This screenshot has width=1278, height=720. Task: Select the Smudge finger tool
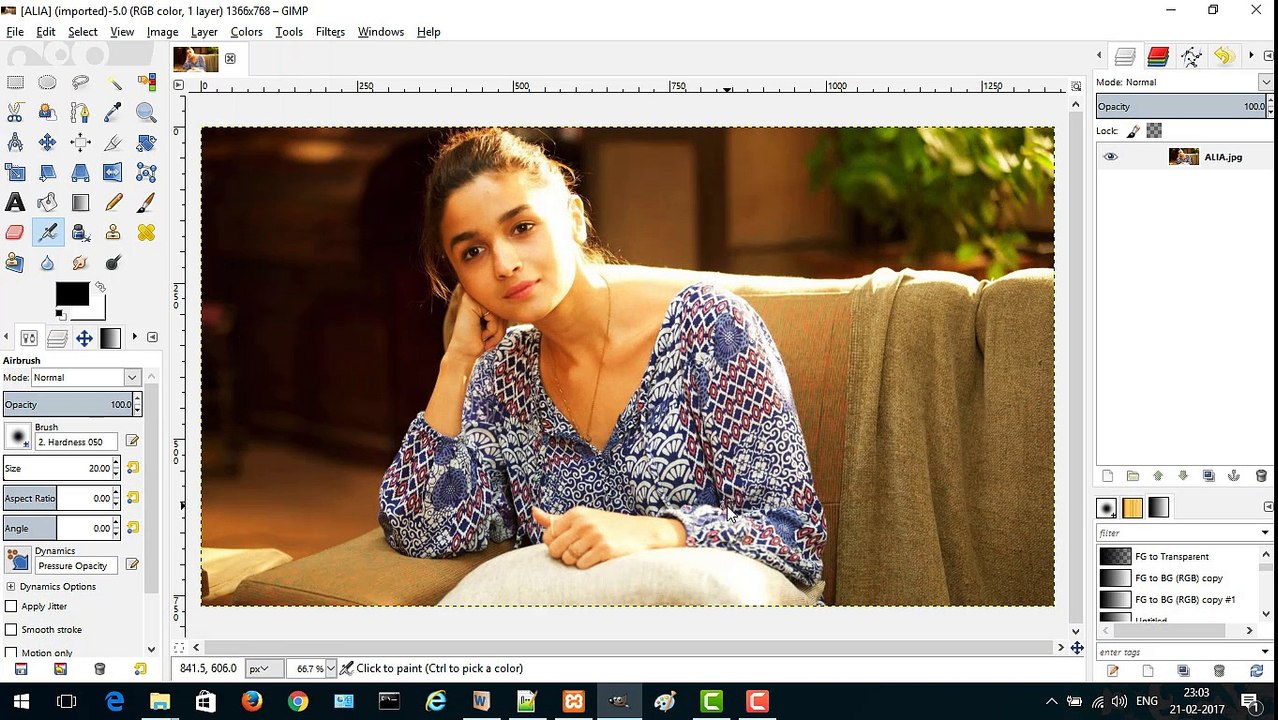(80, 263)
